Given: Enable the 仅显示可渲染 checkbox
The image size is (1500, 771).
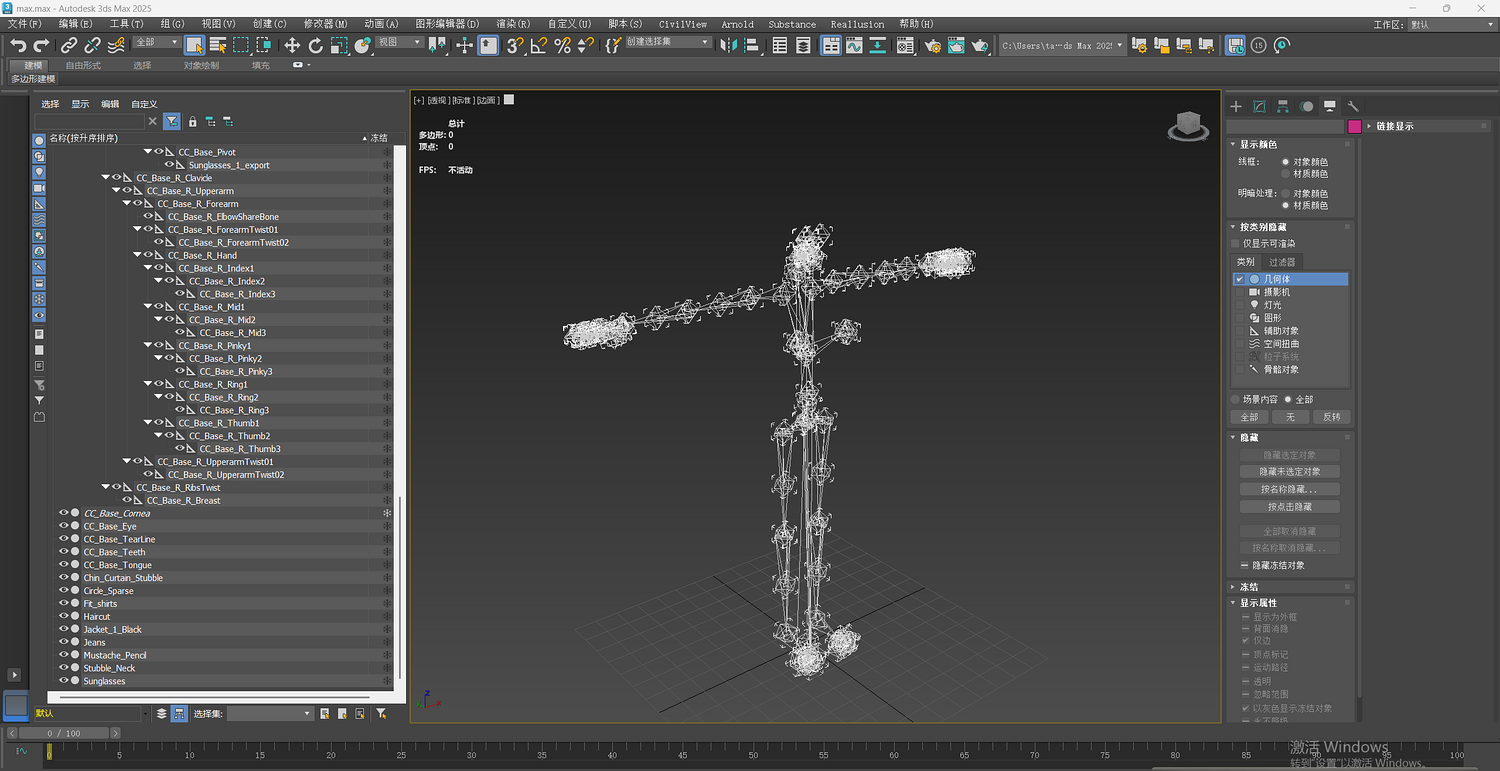Looking at the screenshot, I should click(x=1236, y=243).
